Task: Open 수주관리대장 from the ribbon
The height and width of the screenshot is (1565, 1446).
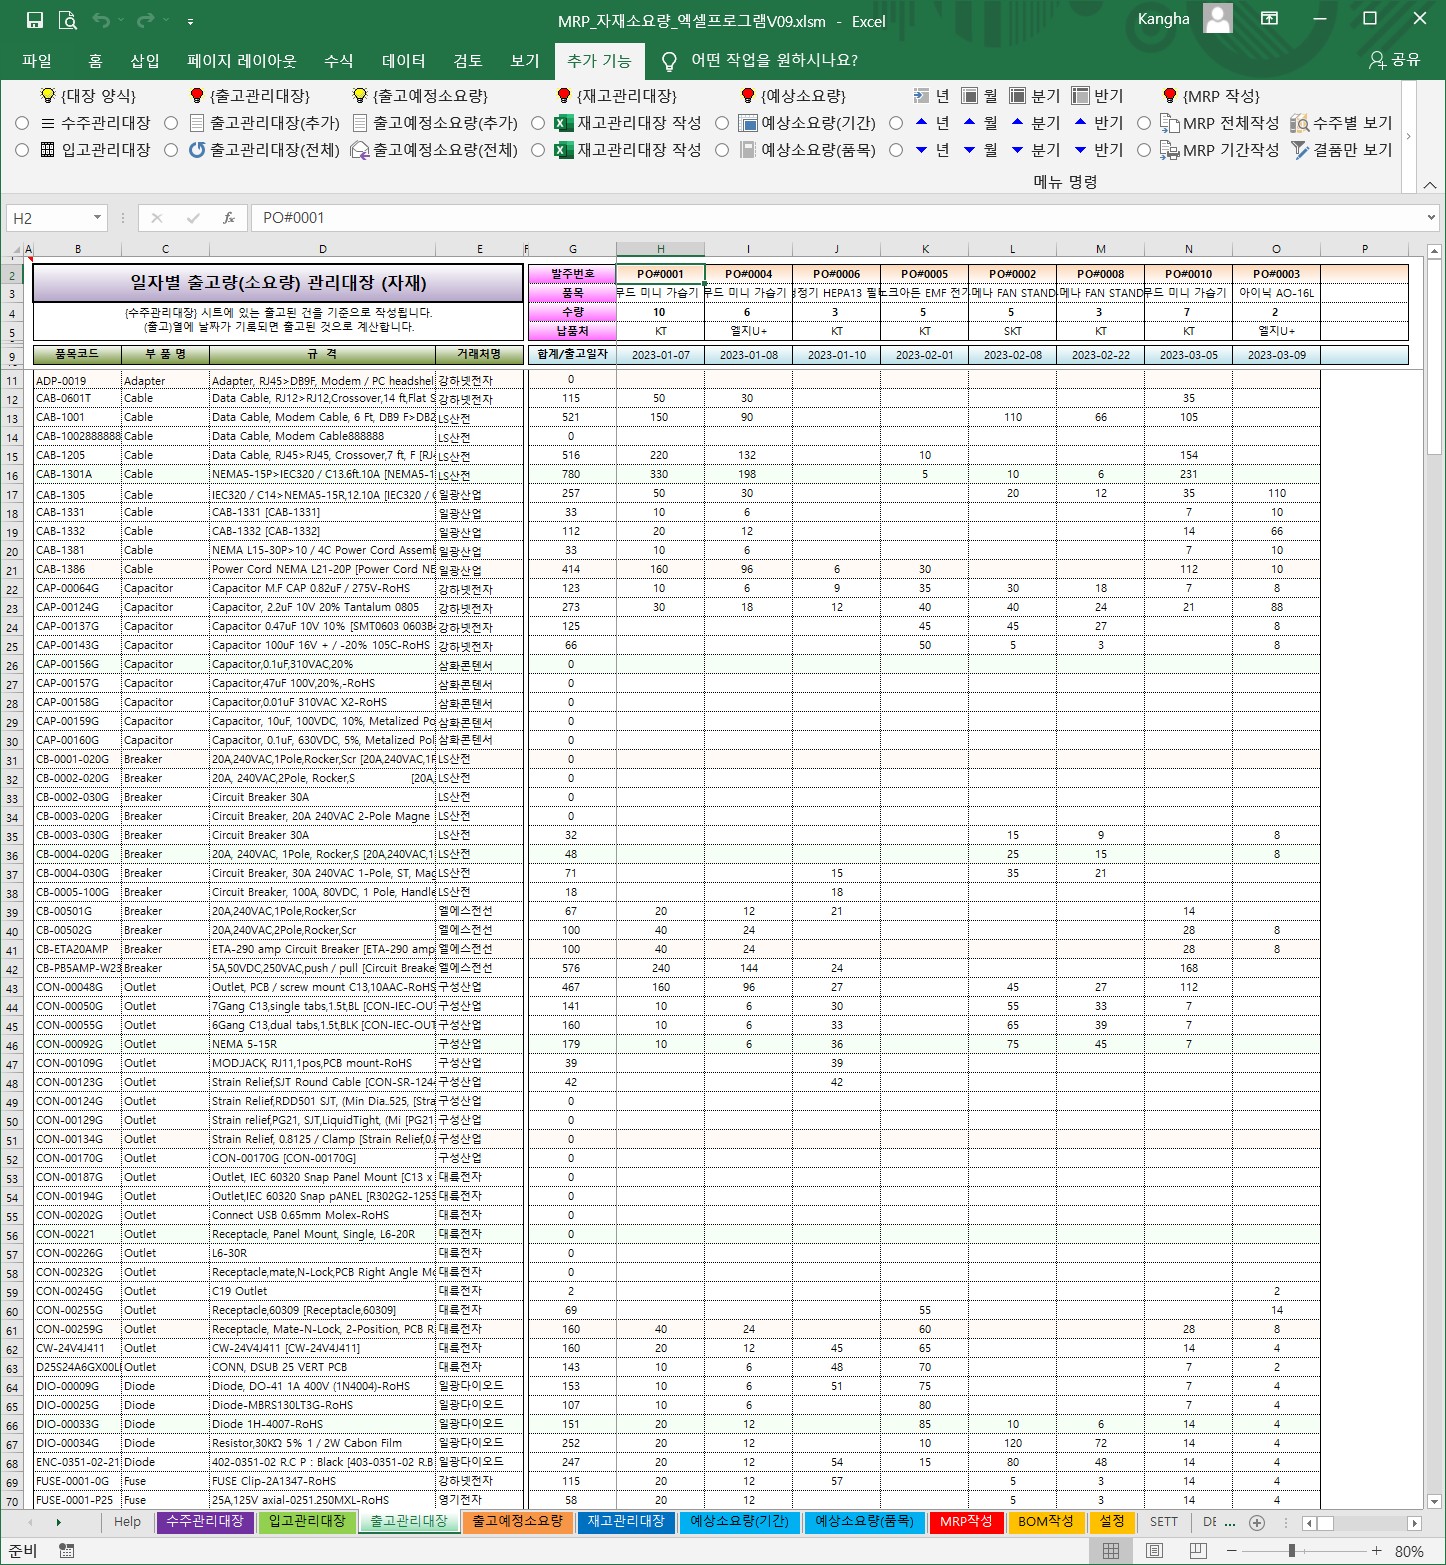Action: point(95,122)
